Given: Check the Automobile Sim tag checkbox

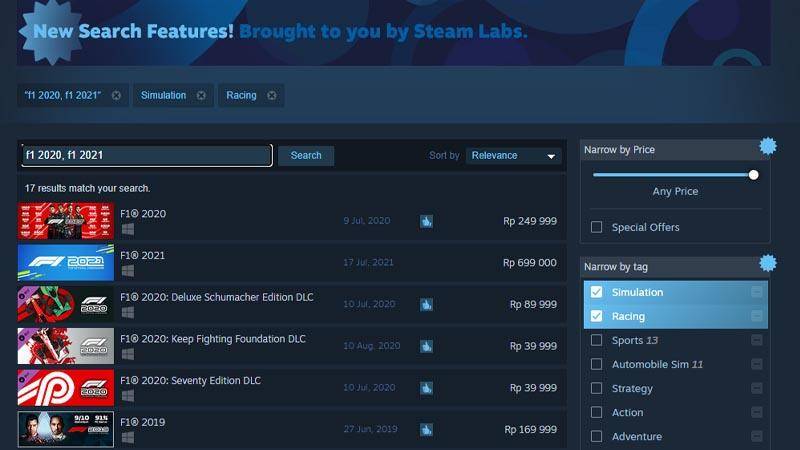Looking at the screenshot, I should (596, 364).
